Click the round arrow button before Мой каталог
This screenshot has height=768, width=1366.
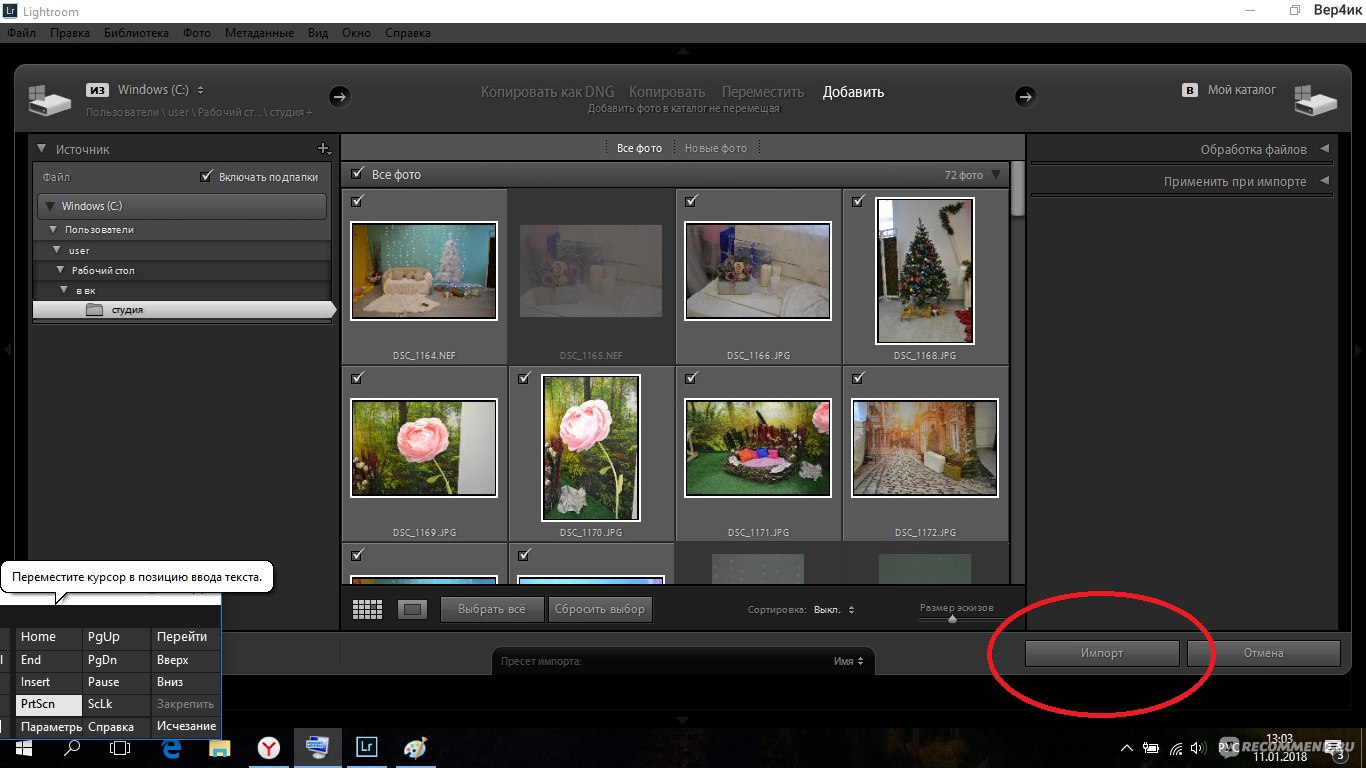tap(1025, 96)
